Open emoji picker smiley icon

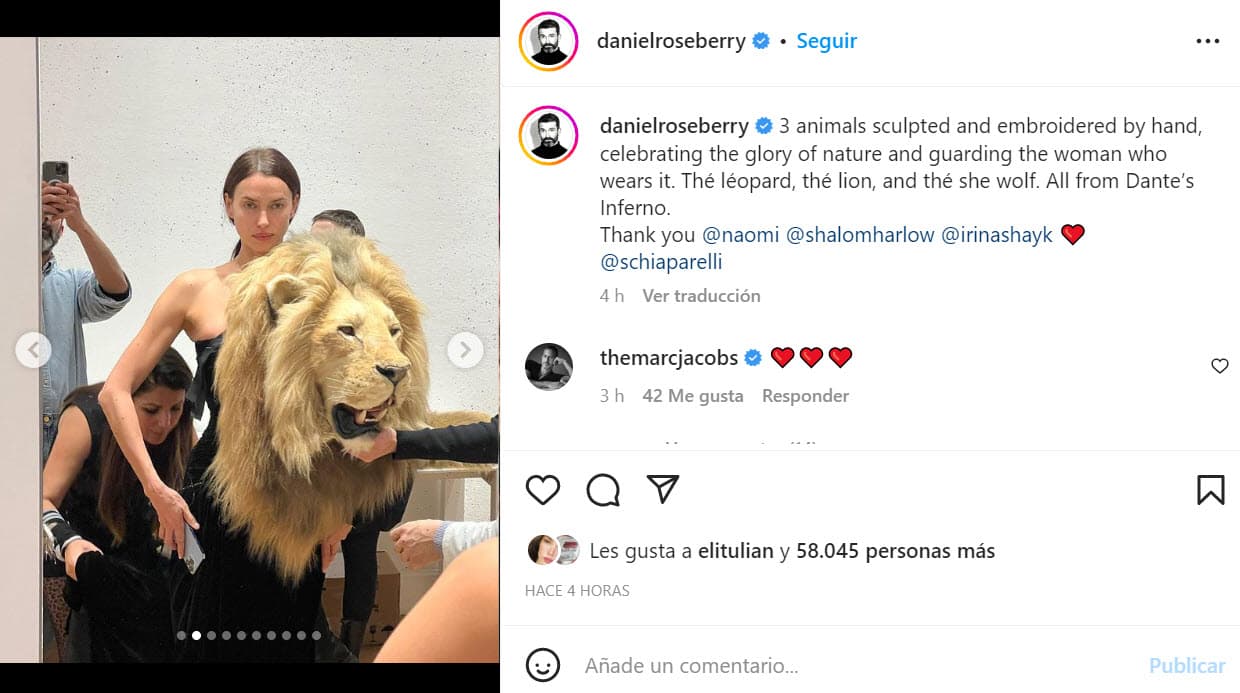(x=543, y=665)
